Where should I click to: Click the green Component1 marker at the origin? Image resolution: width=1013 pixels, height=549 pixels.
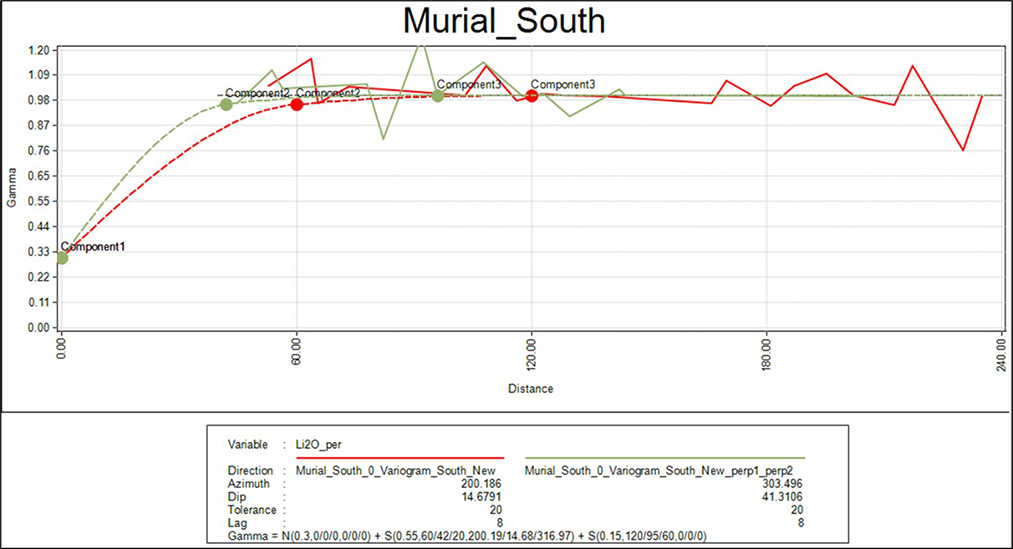coord(62,258)
